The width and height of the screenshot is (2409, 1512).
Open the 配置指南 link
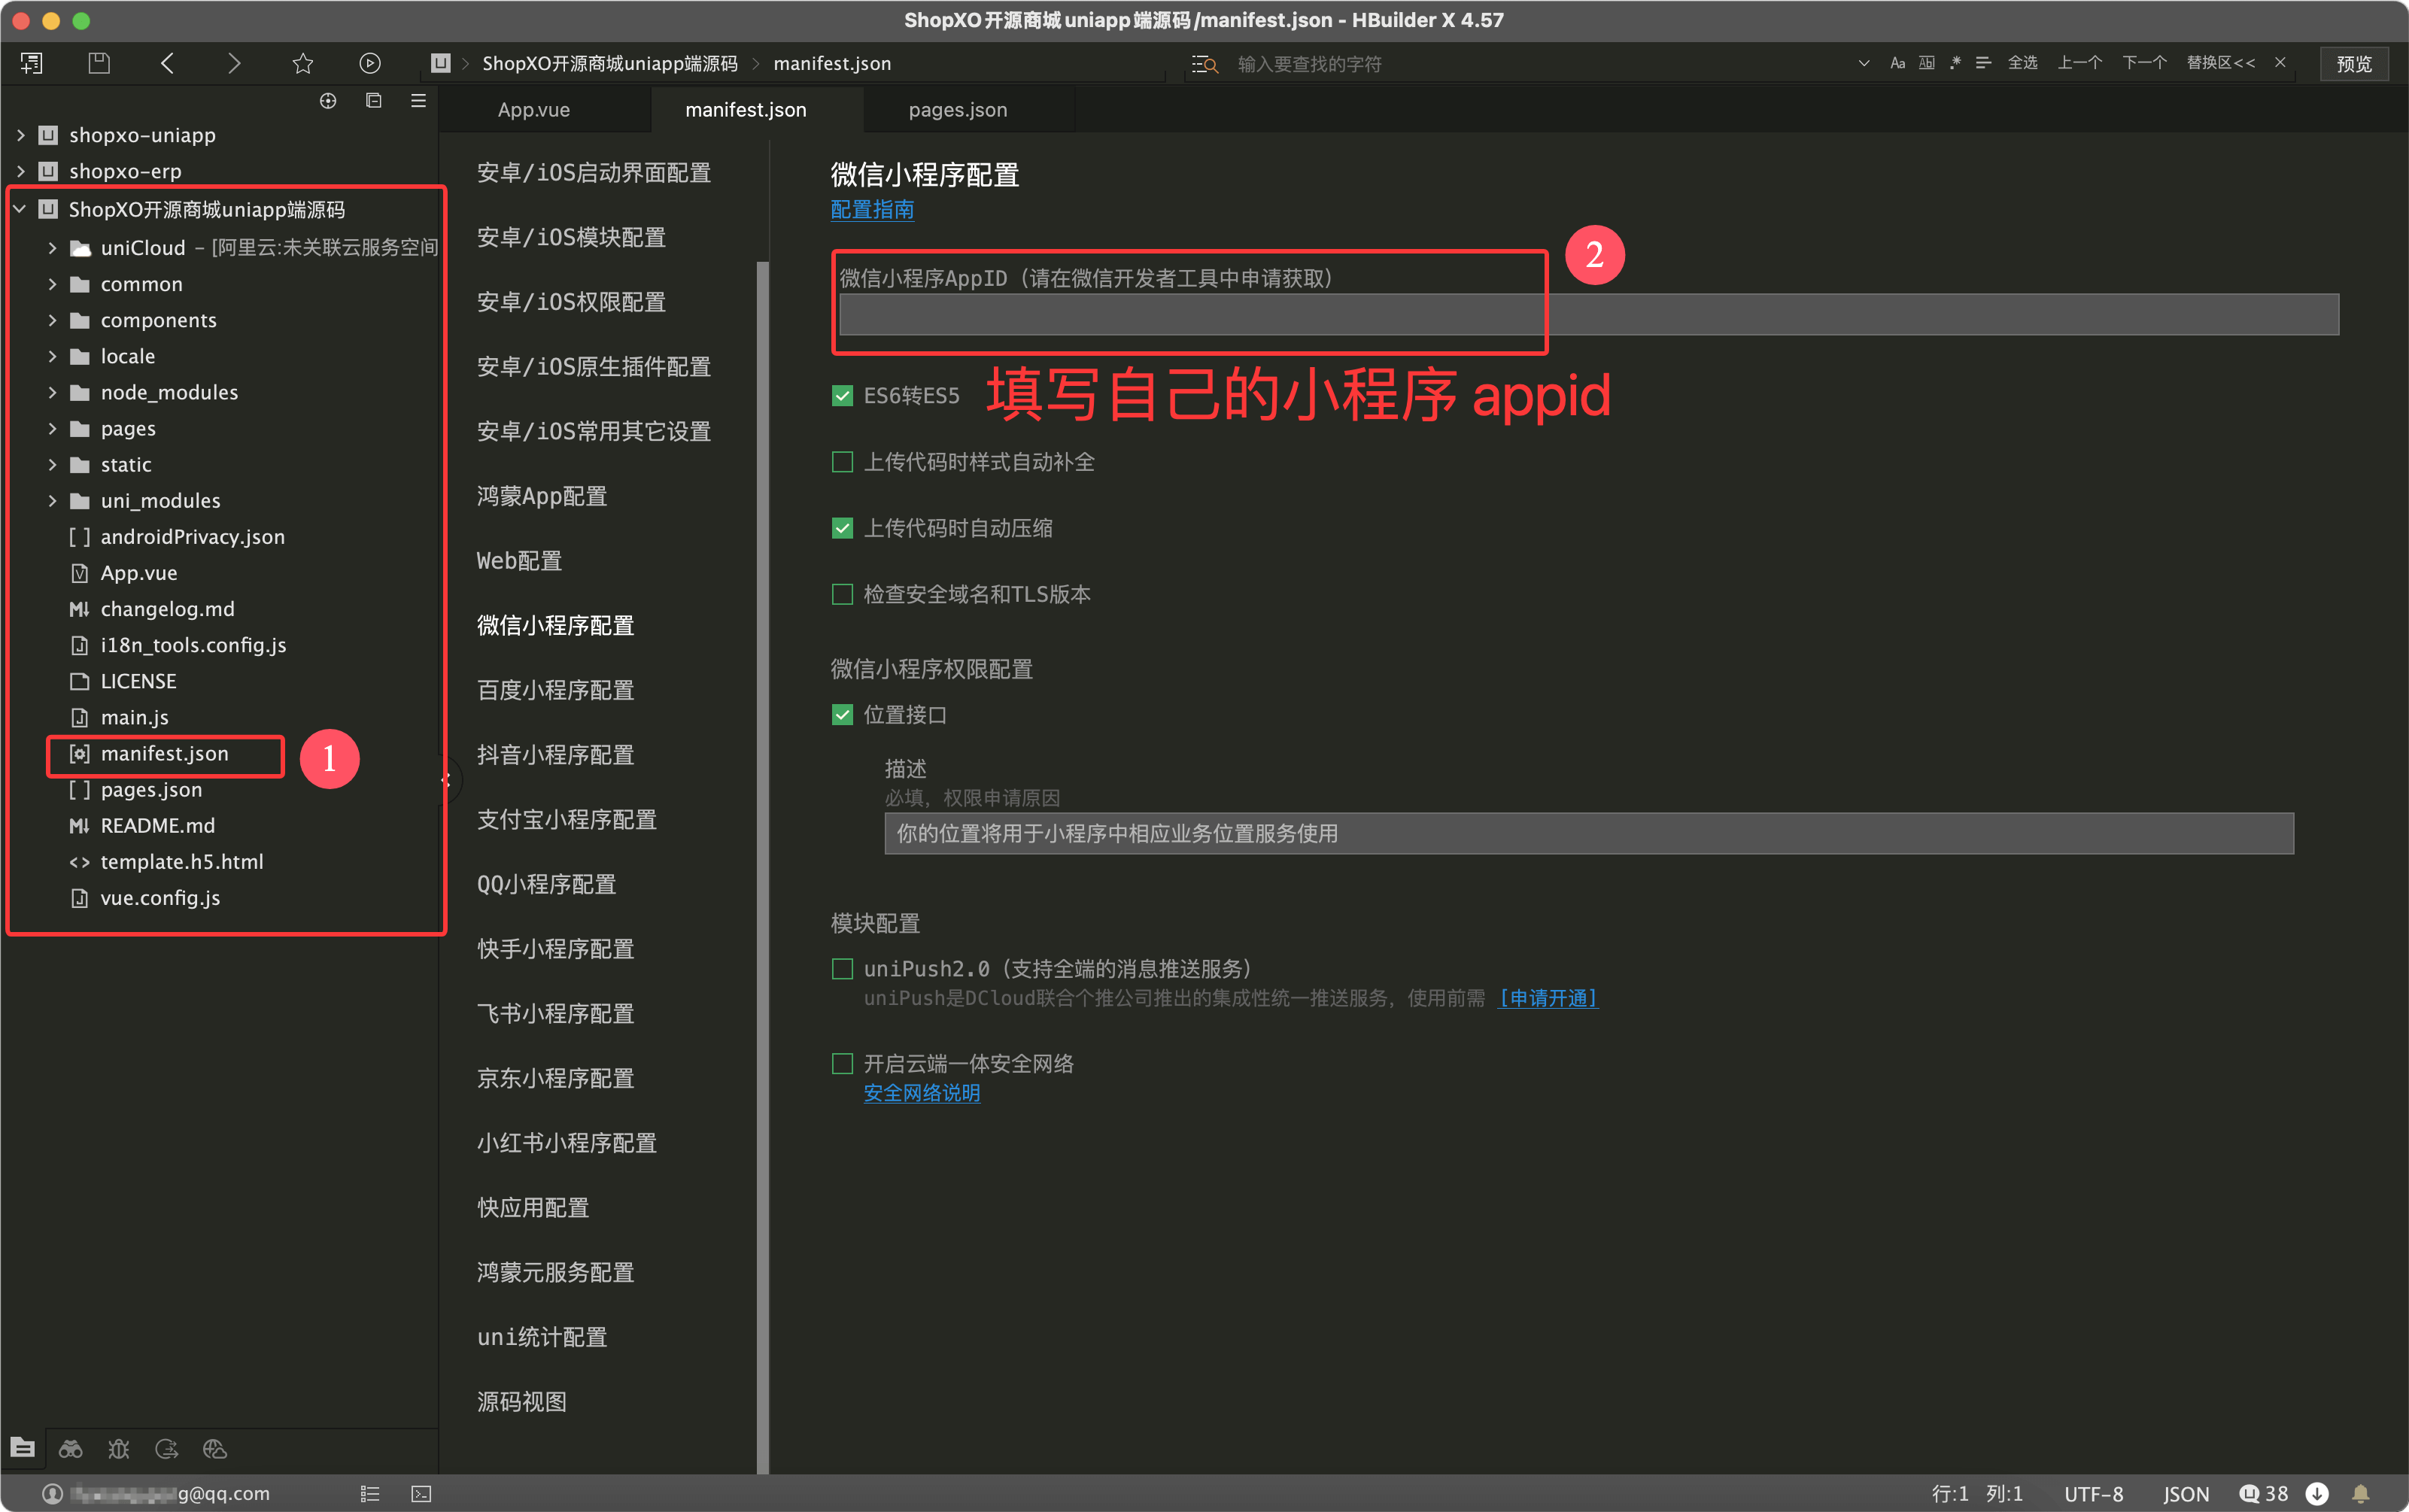pos(872,209)
